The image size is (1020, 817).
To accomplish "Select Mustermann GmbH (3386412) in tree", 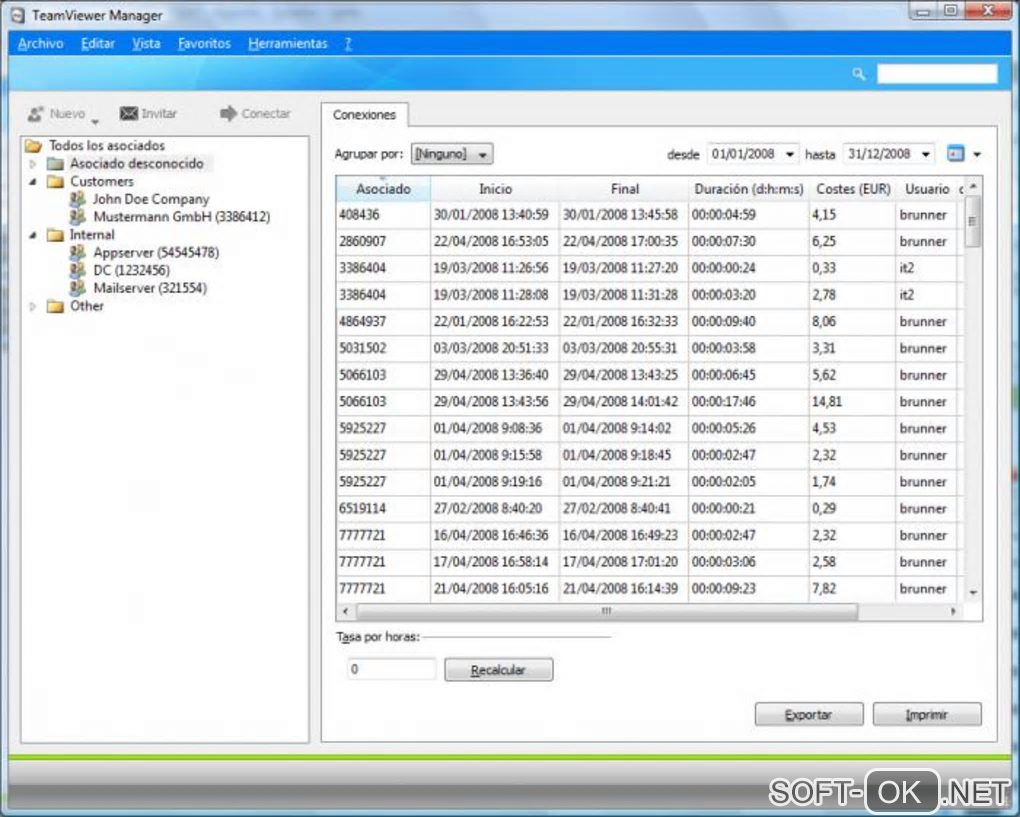I will point(181,217).
